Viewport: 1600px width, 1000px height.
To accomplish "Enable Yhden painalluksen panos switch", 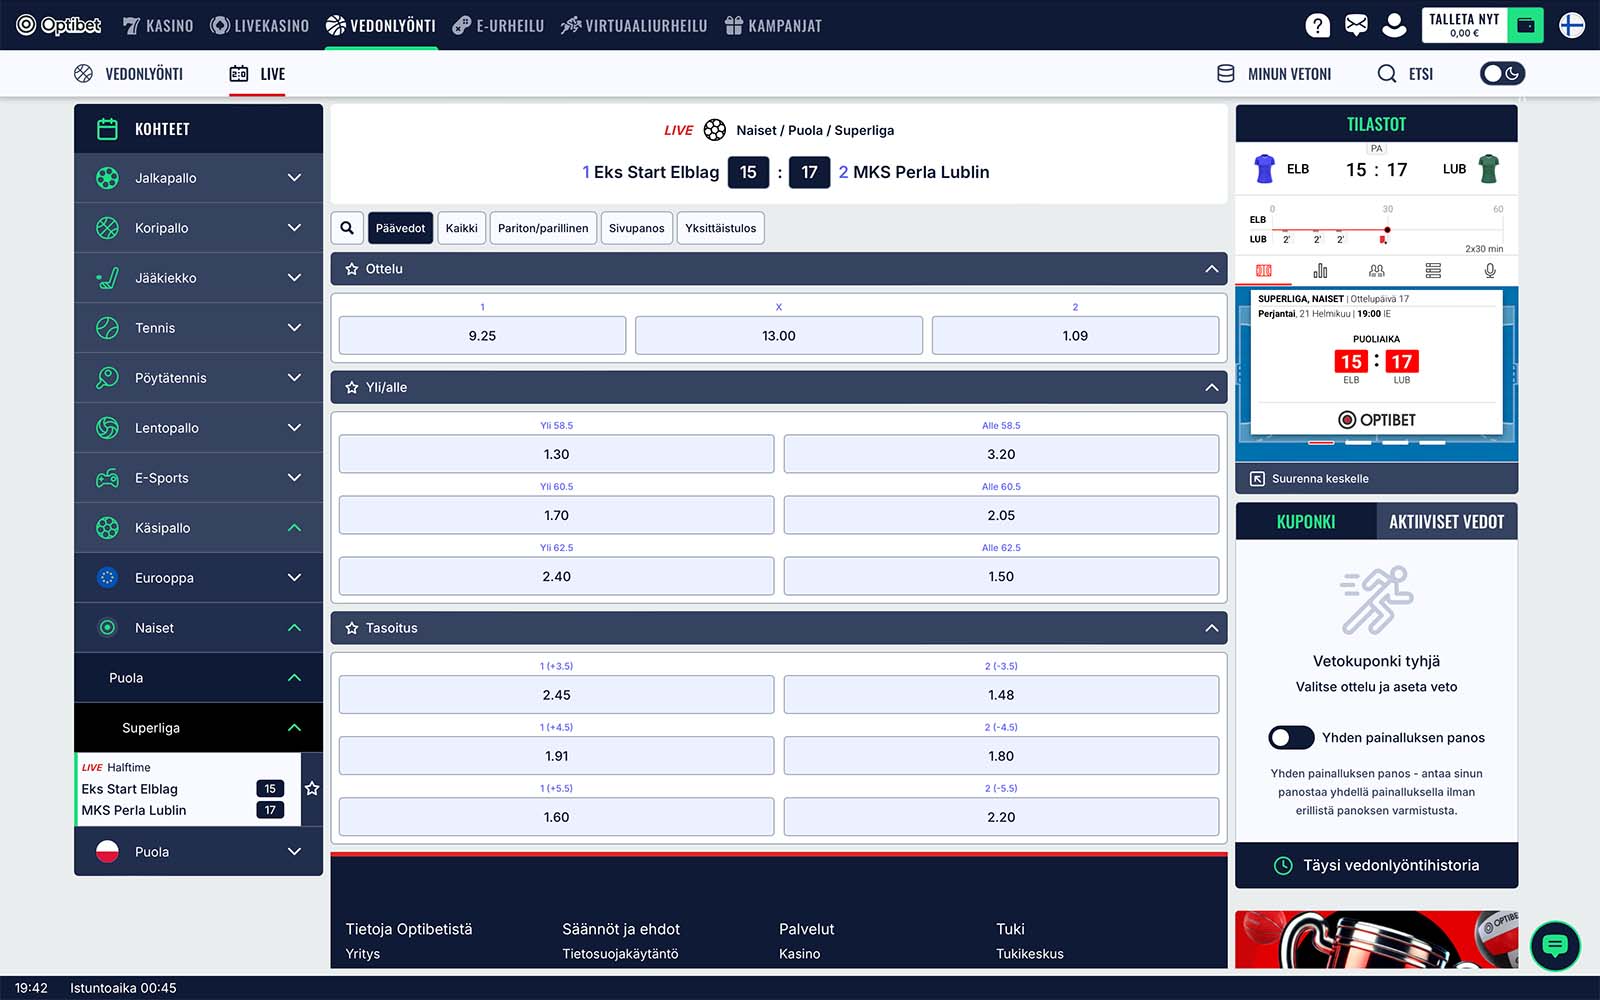I will point(1291,738).
